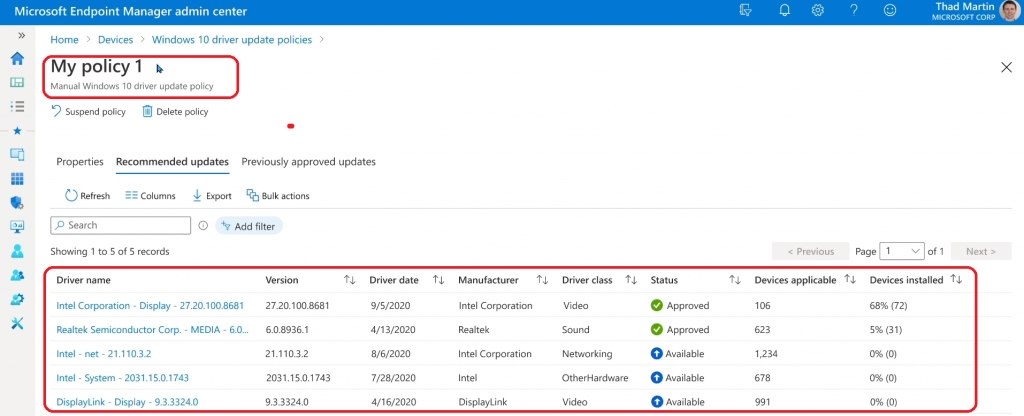Open Intel - net - 21.110.3.2 driver
The width and height of the screenshot is (1024, 416).
tap(104, 354)
